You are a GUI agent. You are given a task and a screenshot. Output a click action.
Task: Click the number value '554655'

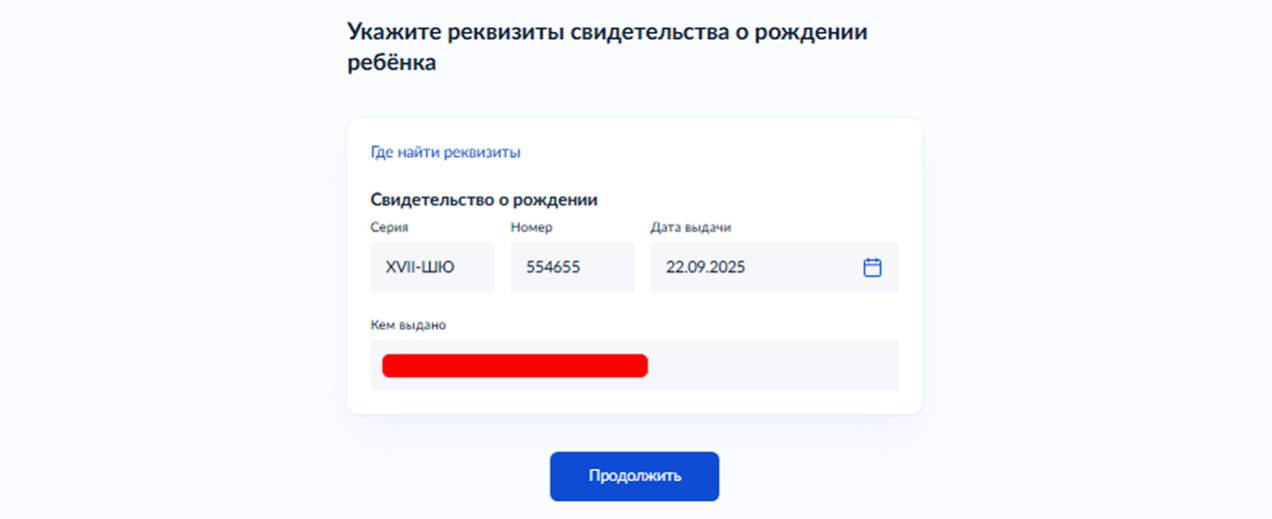pos(553,268)
